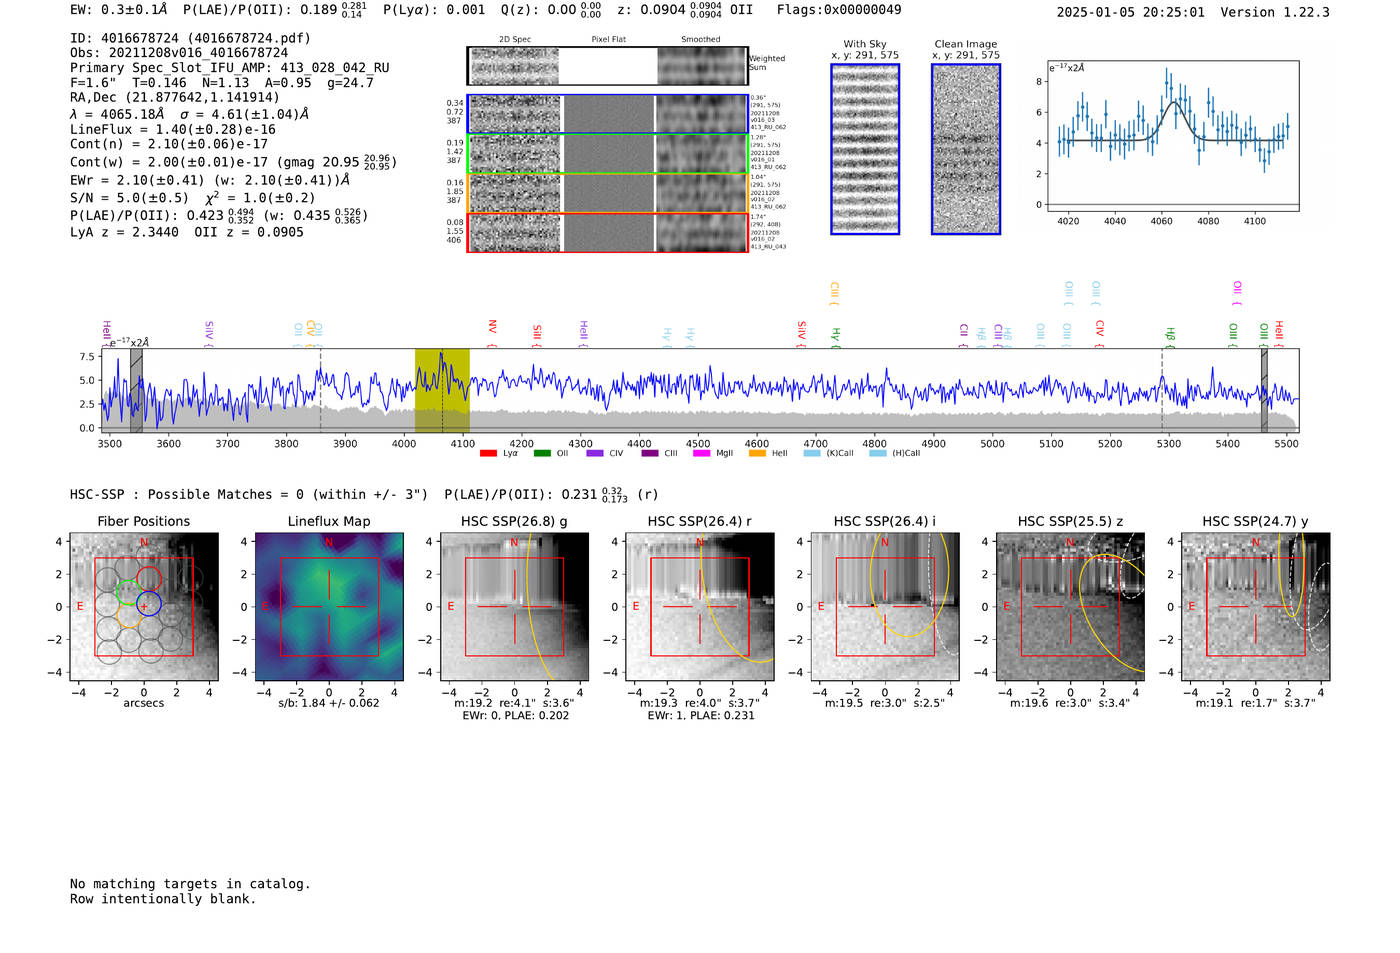Image resolution: width=1400 pixels, height=953 pixels.
Task: Select the orange-bordered fiber spectrum row
Action: (x=607, y=193)
